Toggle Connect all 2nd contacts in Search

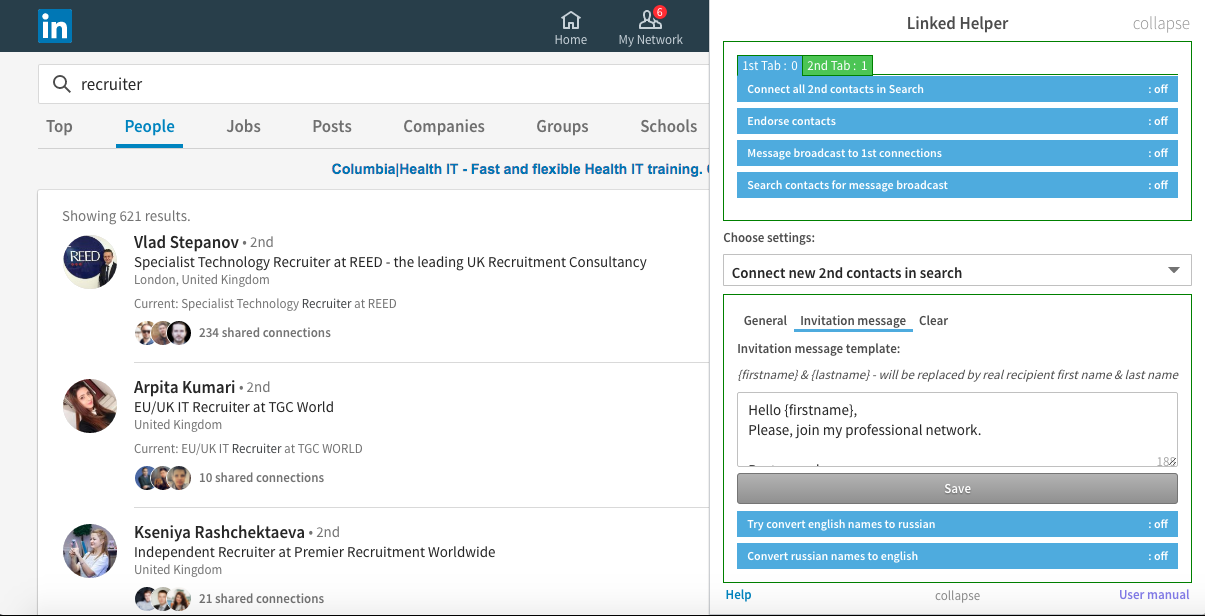(x=957, y=89)
